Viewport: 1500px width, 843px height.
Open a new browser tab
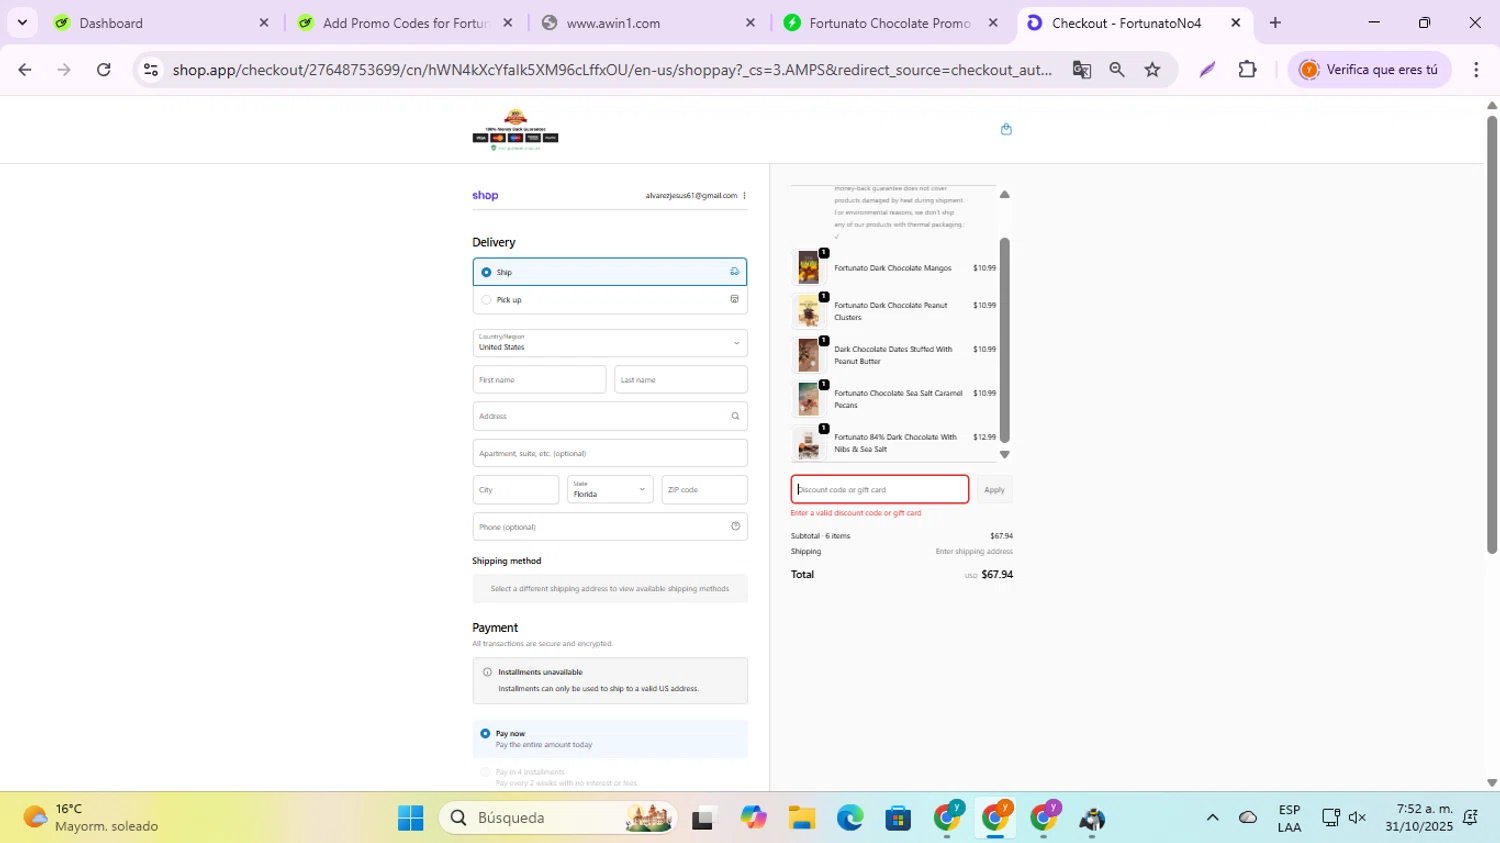click(1275, 22)
